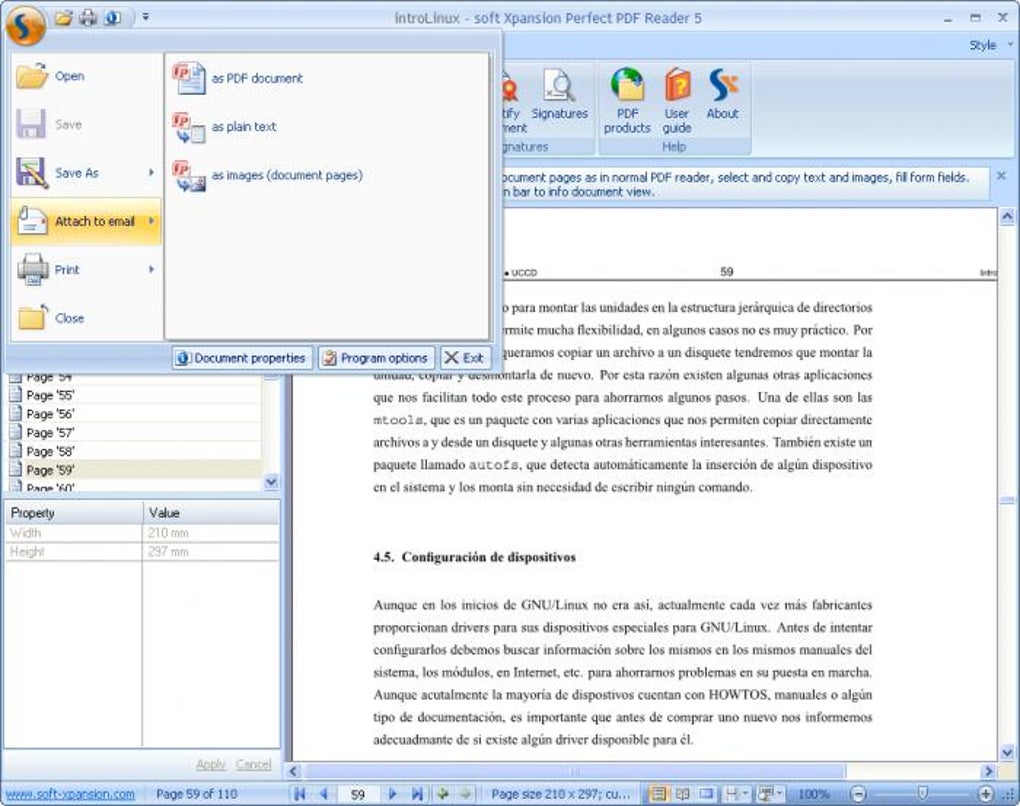Zoom out with the minus button

point(858,794)
